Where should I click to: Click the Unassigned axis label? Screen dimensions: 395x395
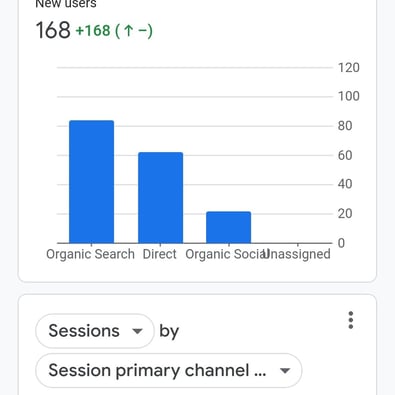(297, 254)
